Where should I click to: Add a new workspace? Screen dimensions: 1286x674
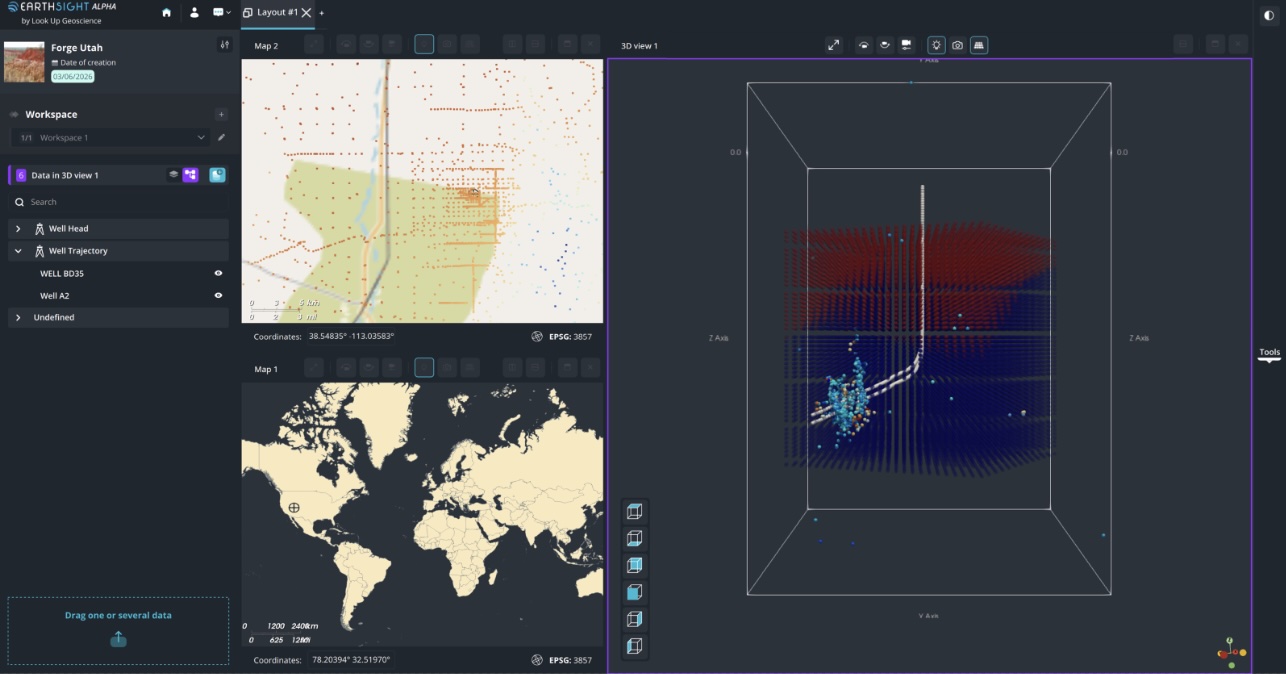221,114
